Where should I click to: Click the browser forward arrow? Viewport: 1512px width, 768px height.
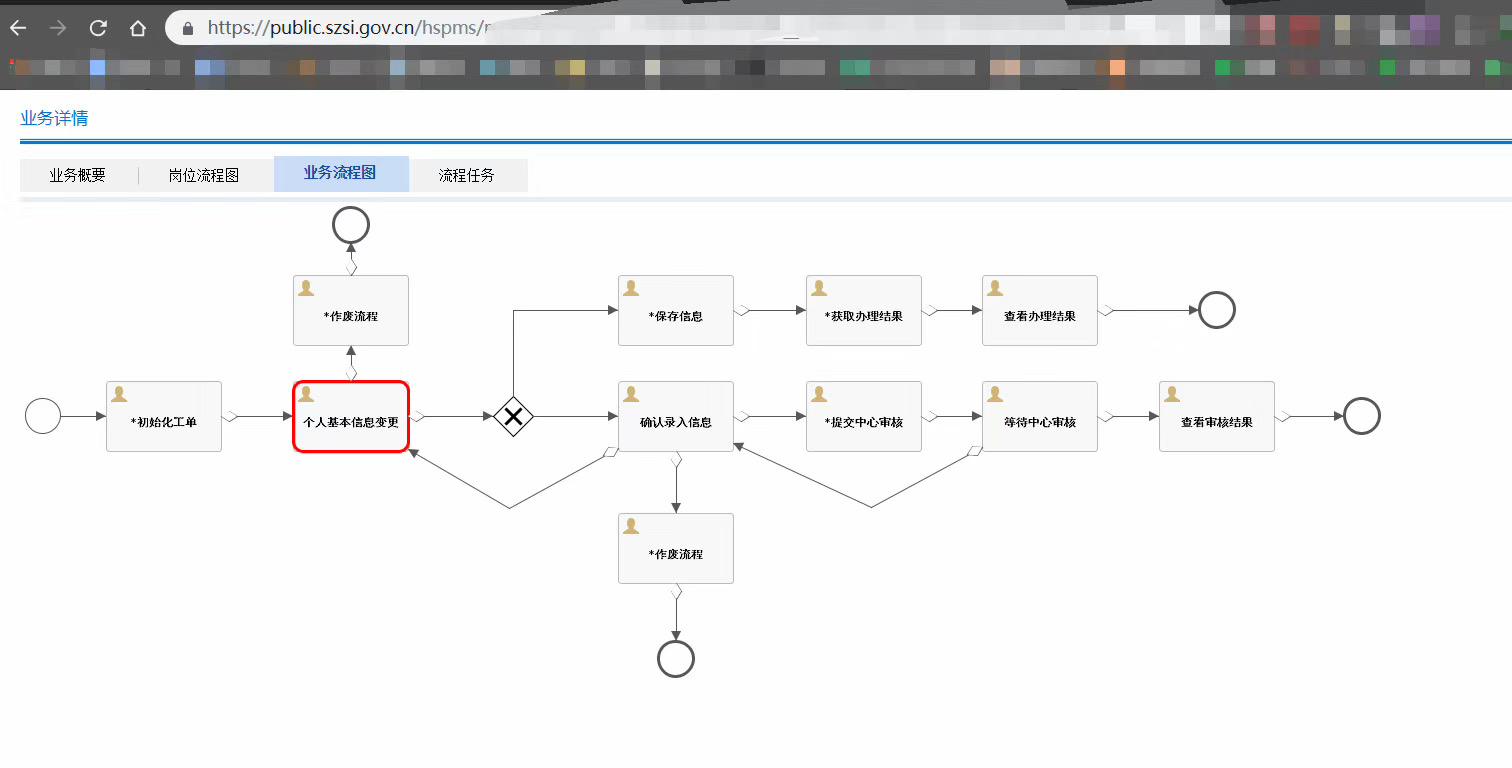(58, 28)
